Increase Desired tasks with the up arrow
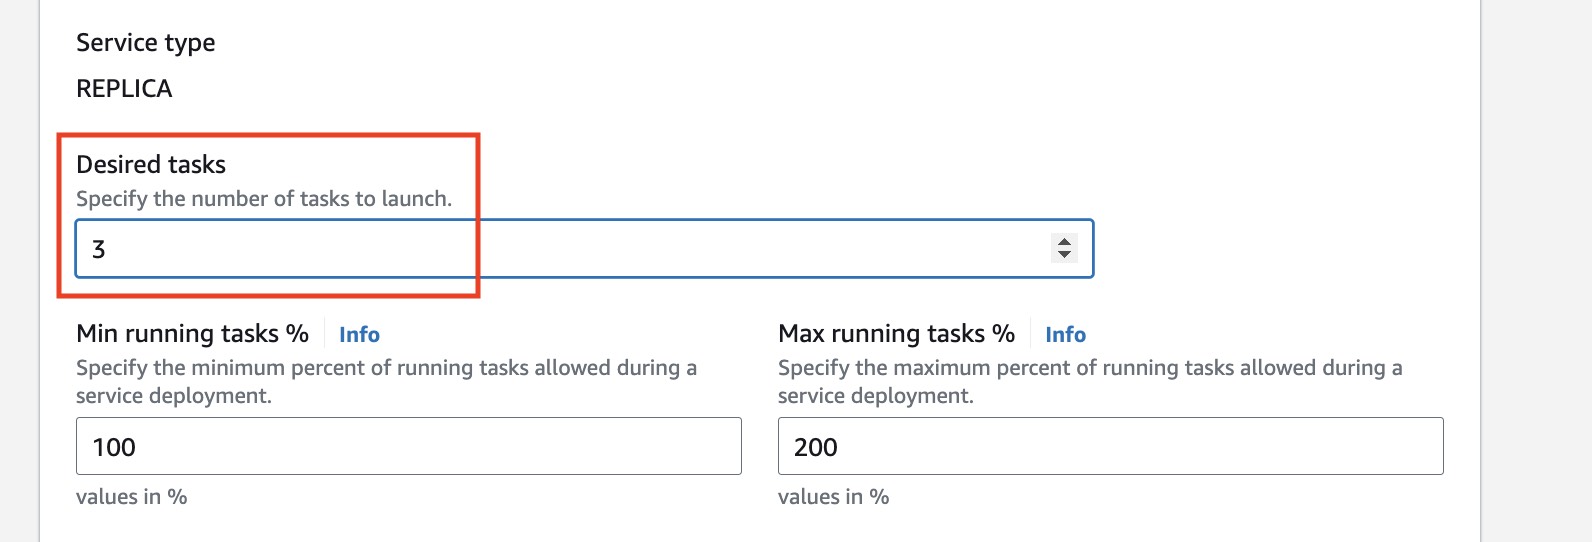1592x542 pixels. [x=1065, y=241]
